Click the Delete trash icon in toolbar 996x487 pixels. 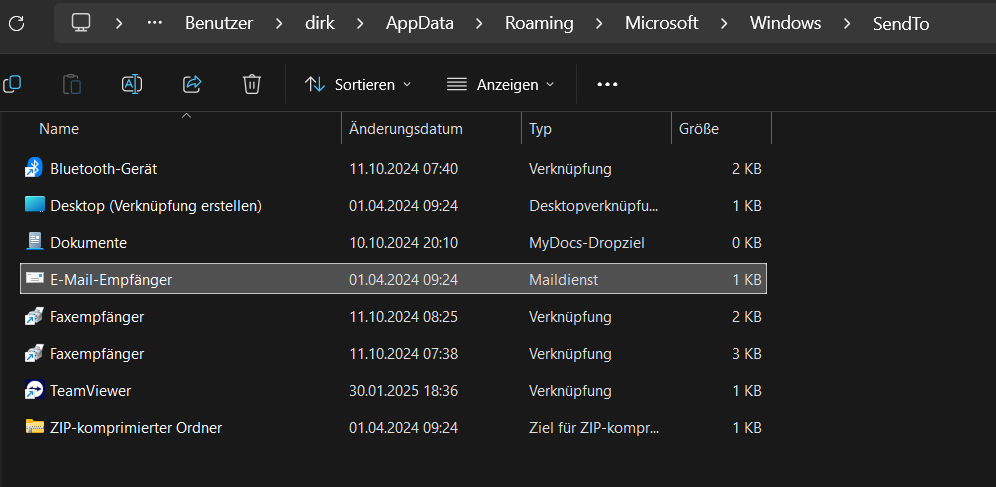pos(252,84)
